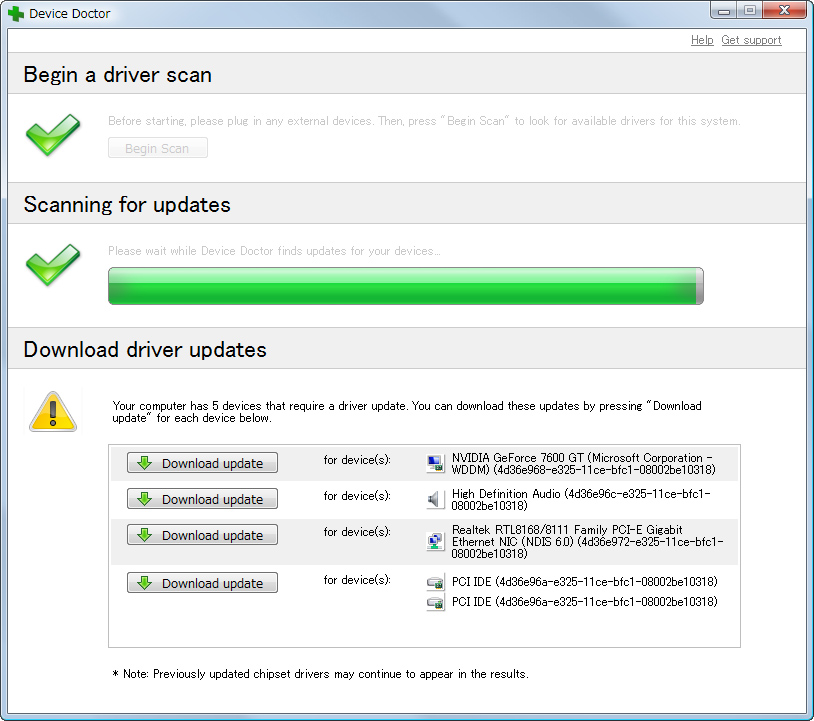Click 'for device(s):' label in the Audio row

coord(357,496)
